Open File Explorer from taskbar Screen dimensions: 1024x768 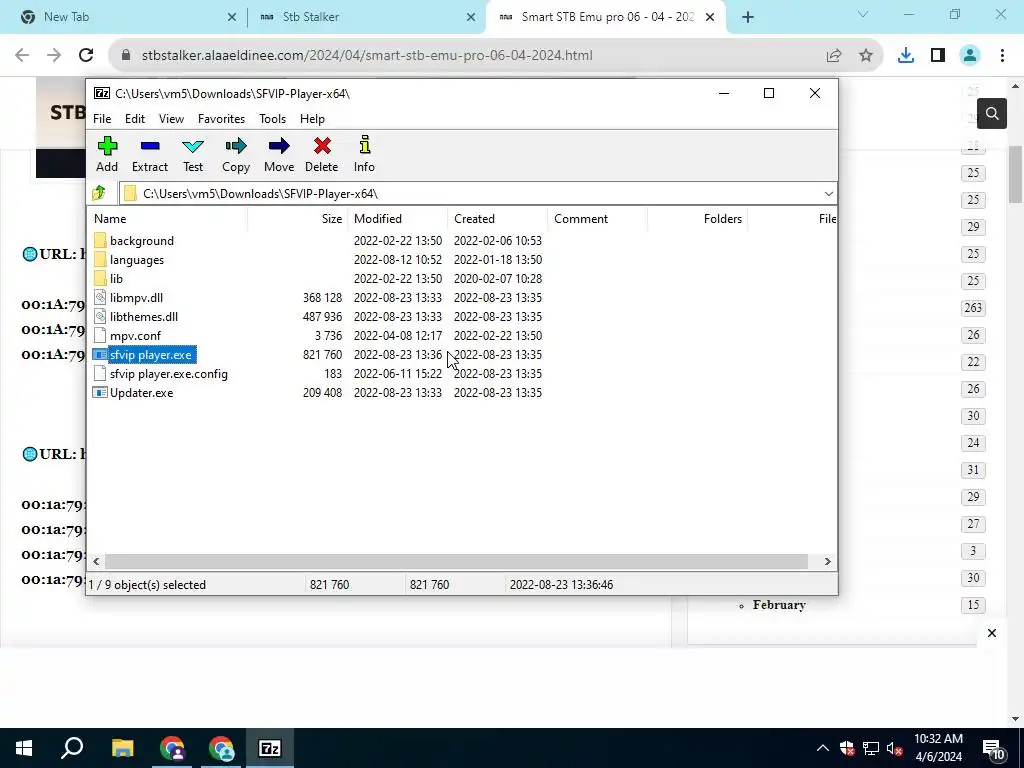122,748
